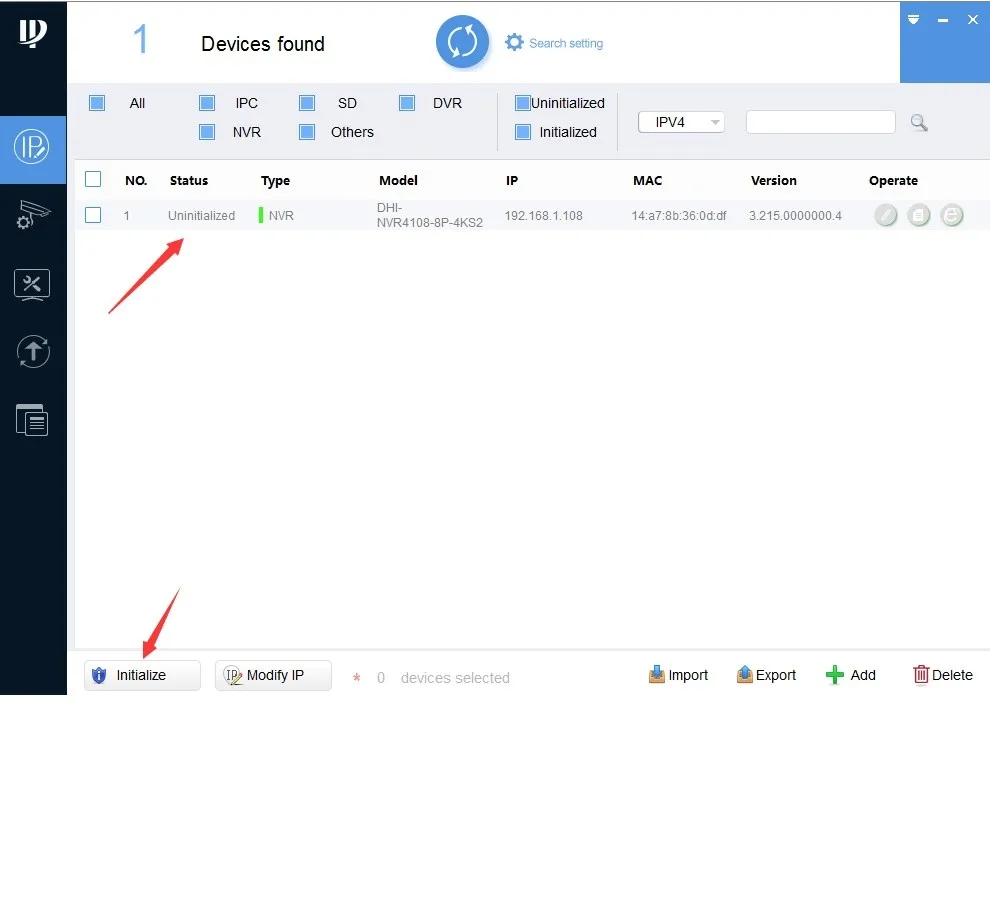990x900 pixels.
Task: Open system settings tools sidebar icon
Action: pyautogui.click(x=32, y=285)
